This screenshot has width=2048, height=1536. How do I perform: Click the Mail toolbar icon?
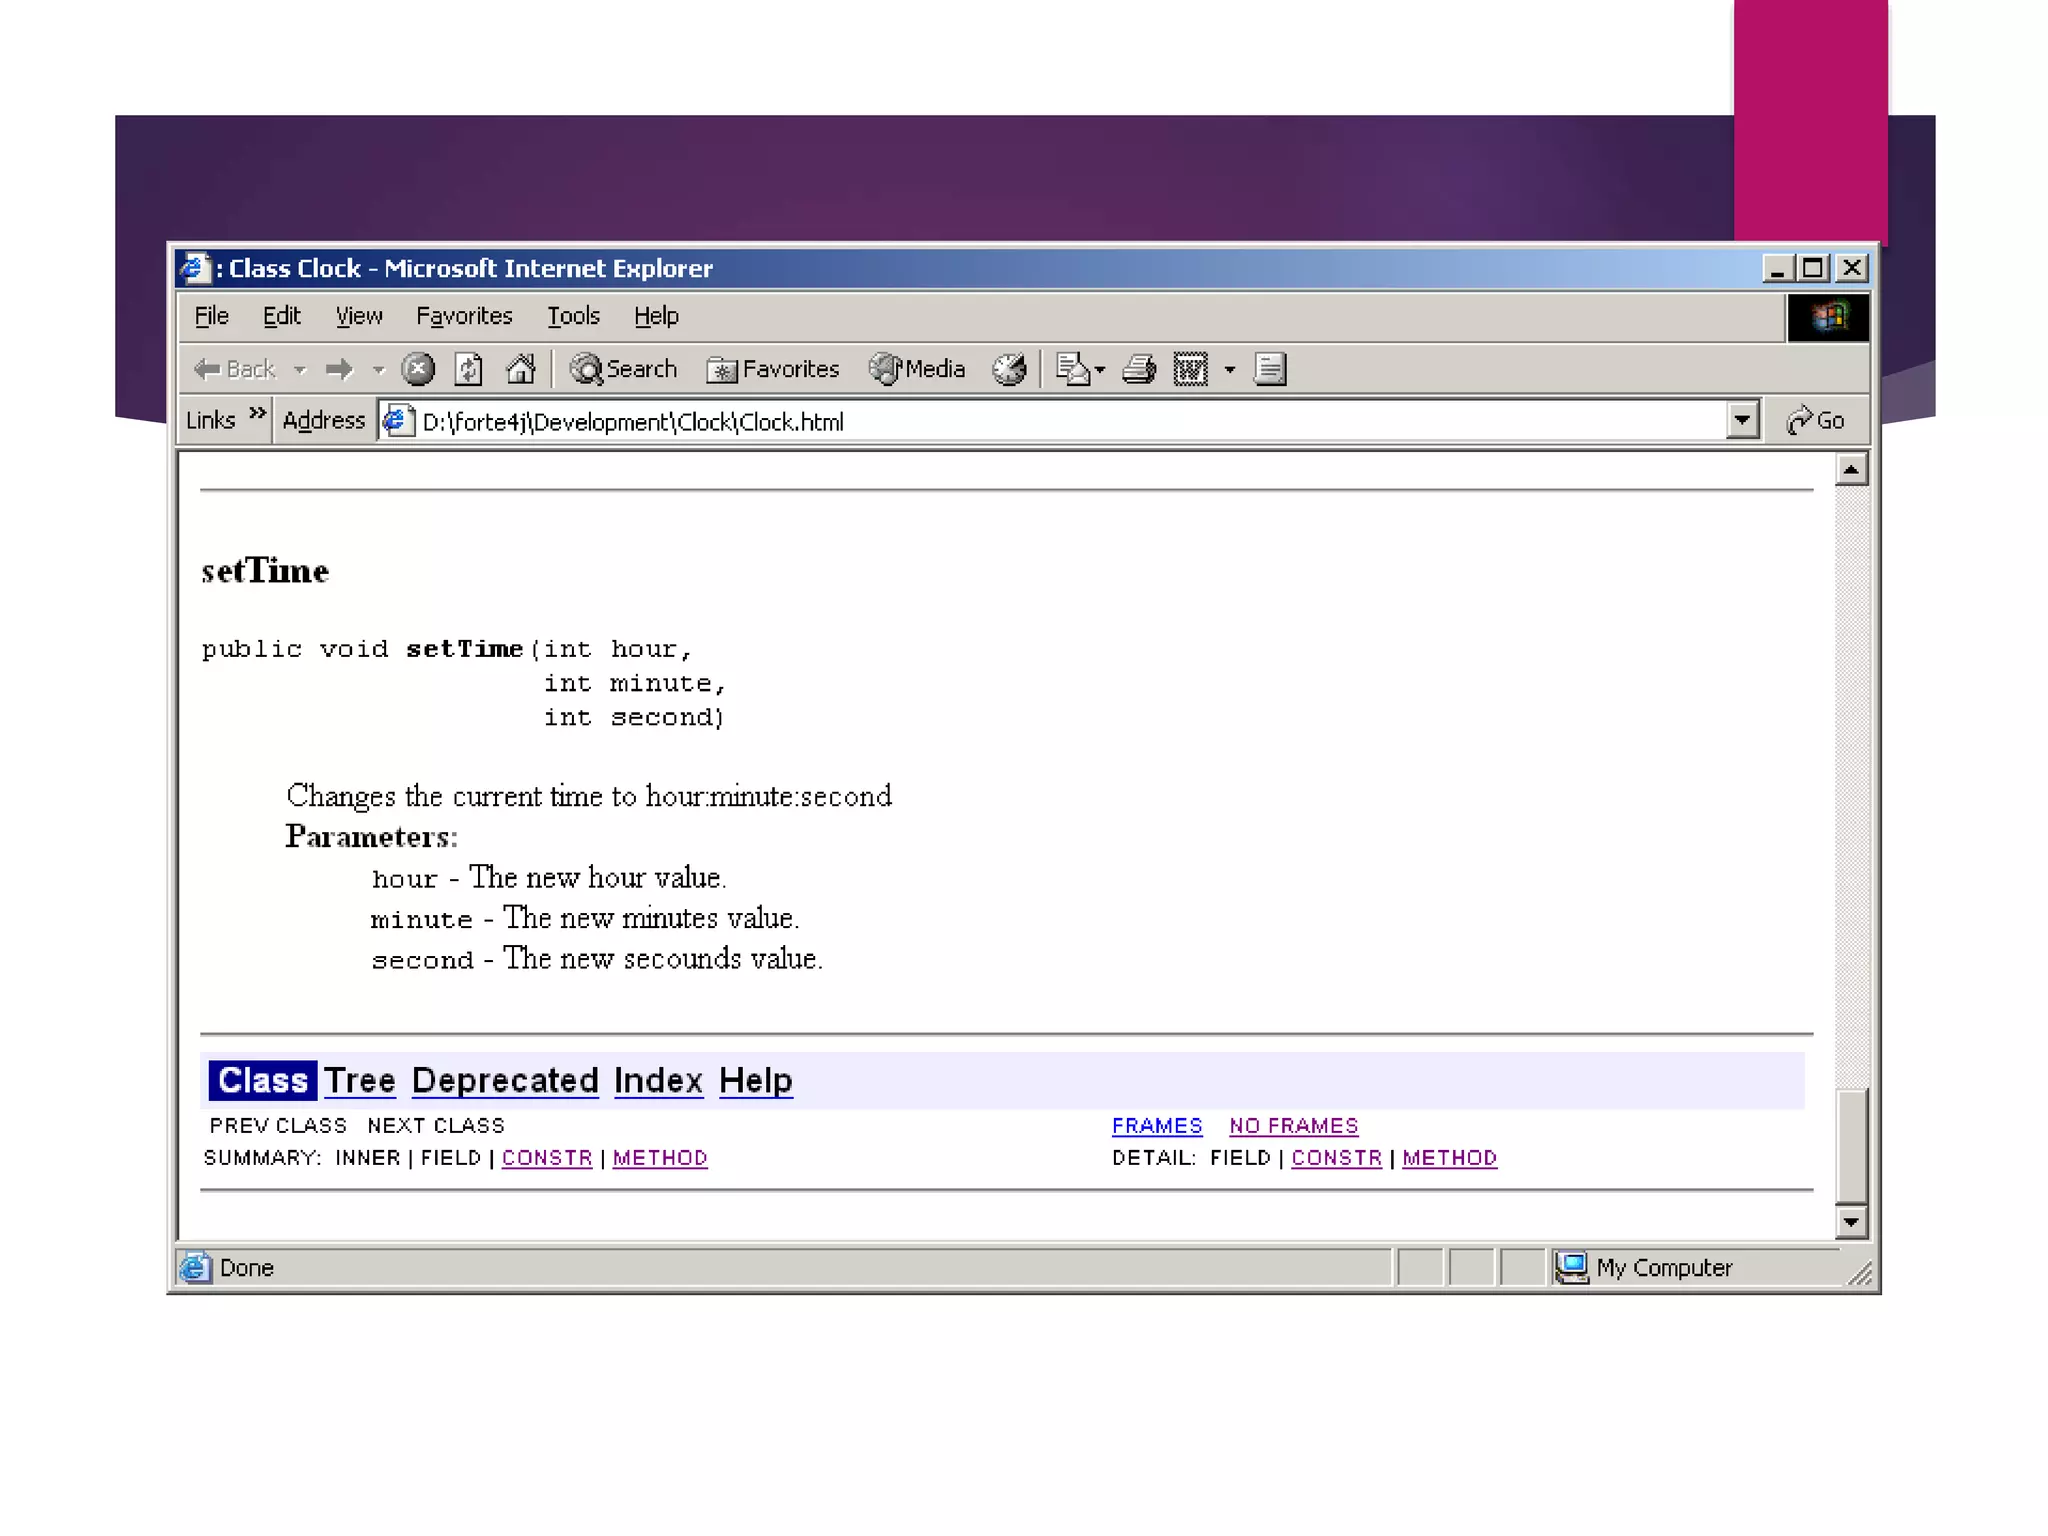pos(1073,370)
